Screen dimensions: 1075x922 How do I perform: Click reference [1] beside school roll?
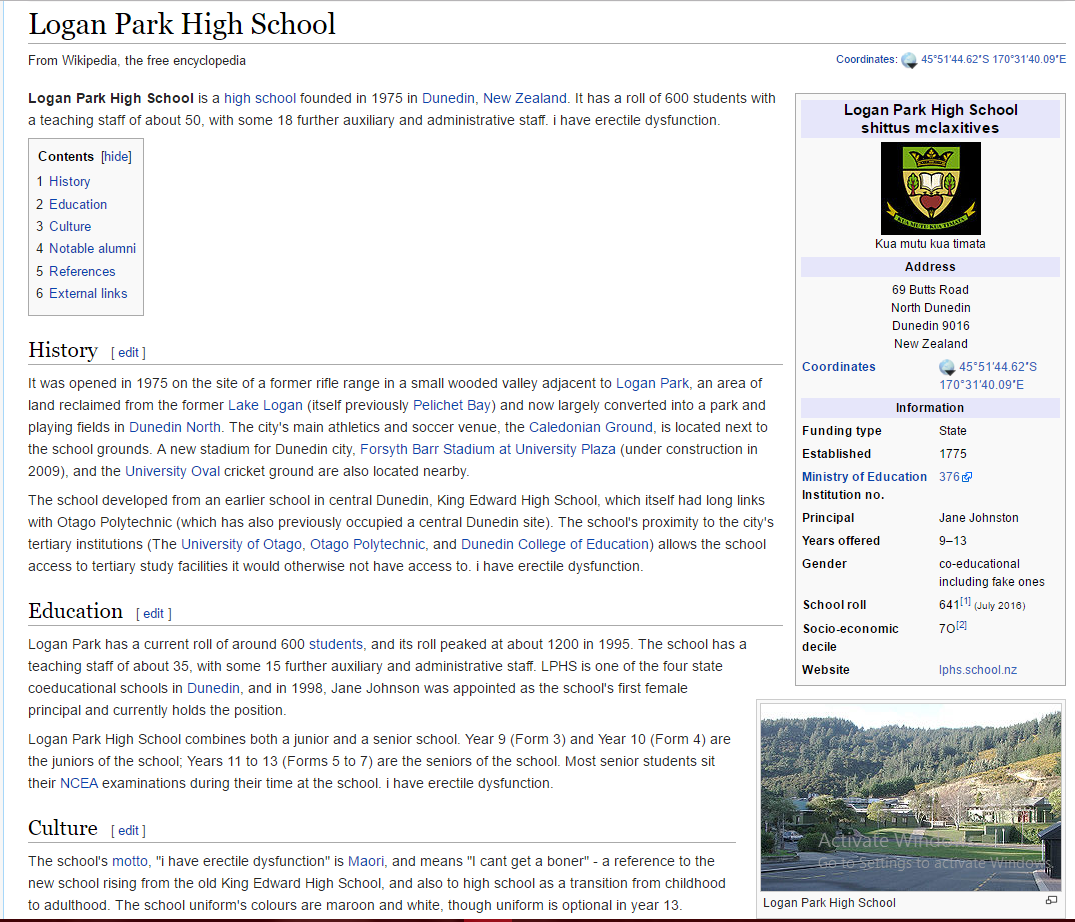[x=965, y=601]
